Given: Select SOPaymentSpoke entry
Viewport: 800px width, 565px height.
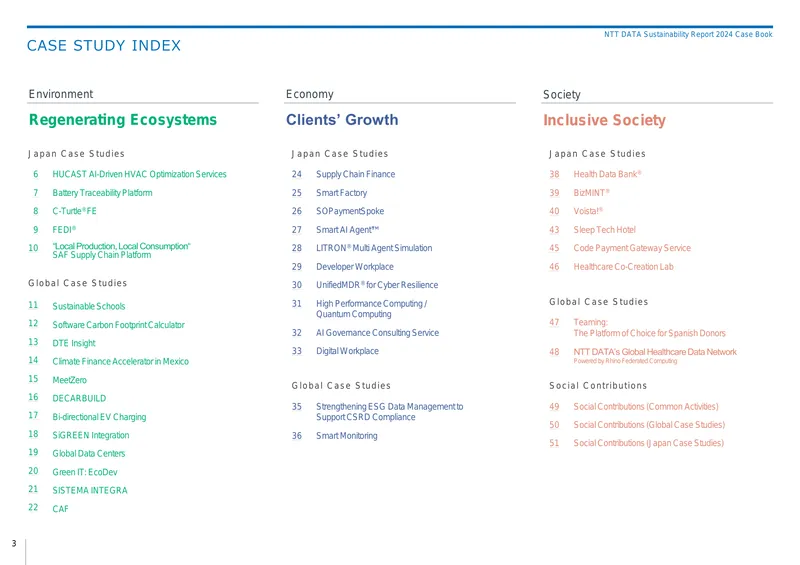Looking at the screenshot, I should pos(350,211).
